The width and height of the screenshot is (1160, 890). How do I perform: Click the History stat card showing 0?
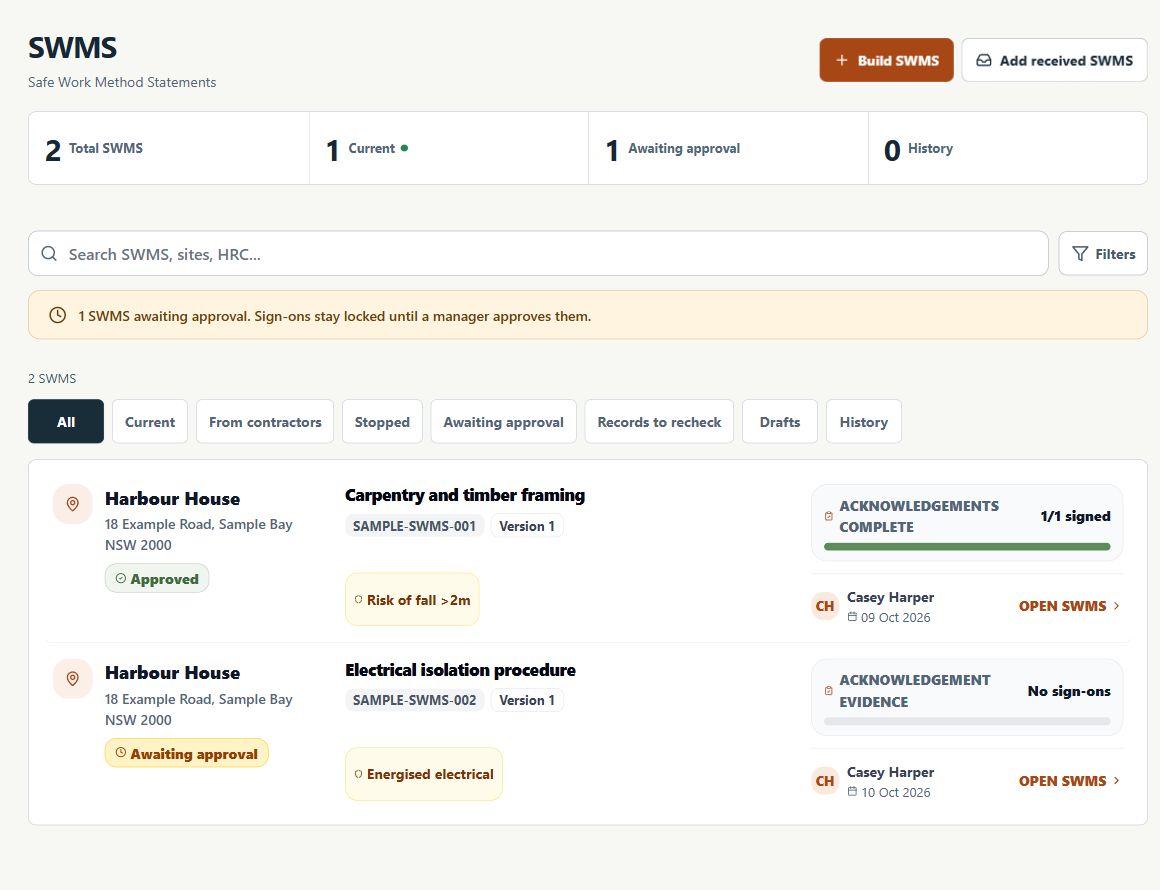(1008, 148)
